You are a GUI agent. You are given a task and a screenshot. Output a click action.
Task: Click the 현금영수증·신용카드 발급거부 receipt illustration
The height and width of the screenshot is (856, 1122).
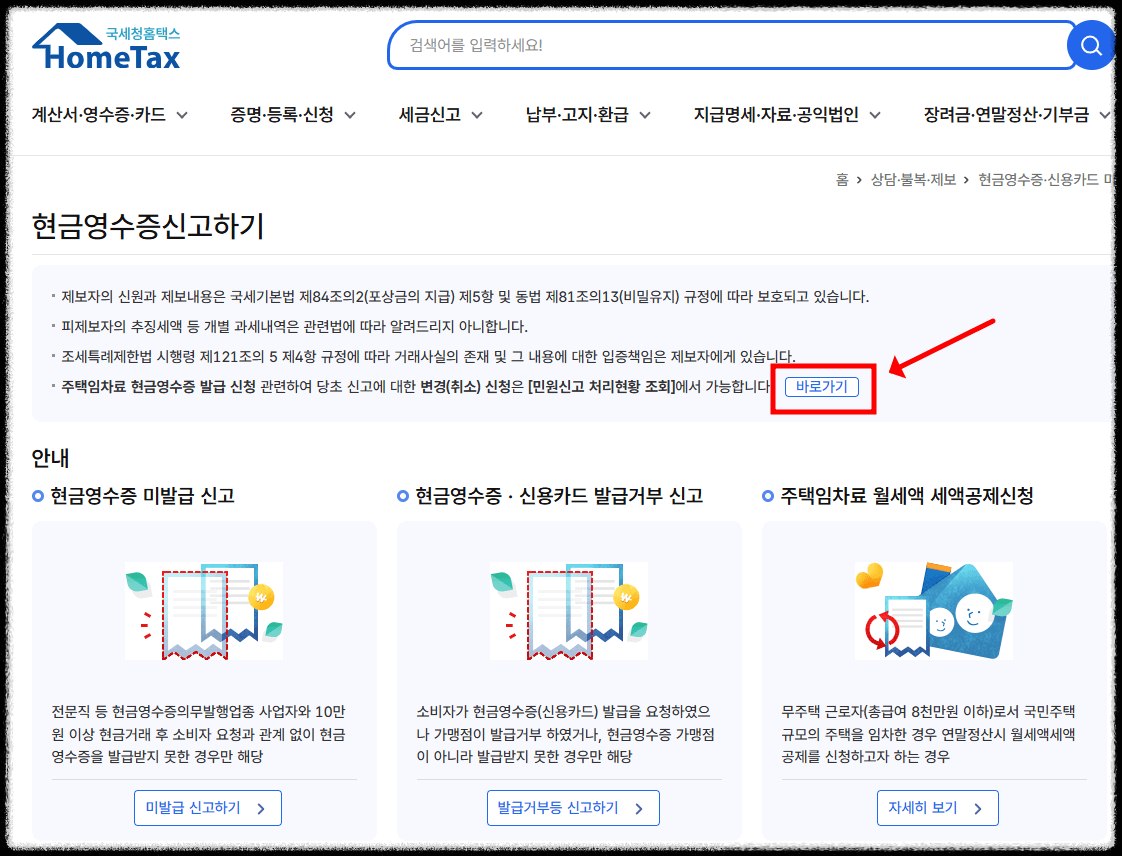click(x=570, y=610)
